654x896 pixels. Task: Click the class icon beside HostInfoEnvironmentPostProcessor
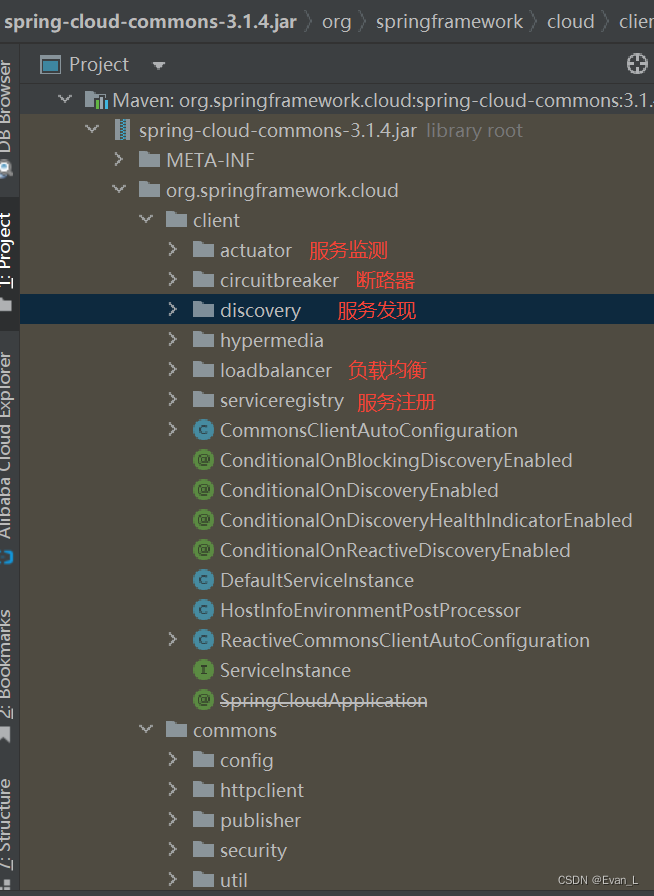203,610
